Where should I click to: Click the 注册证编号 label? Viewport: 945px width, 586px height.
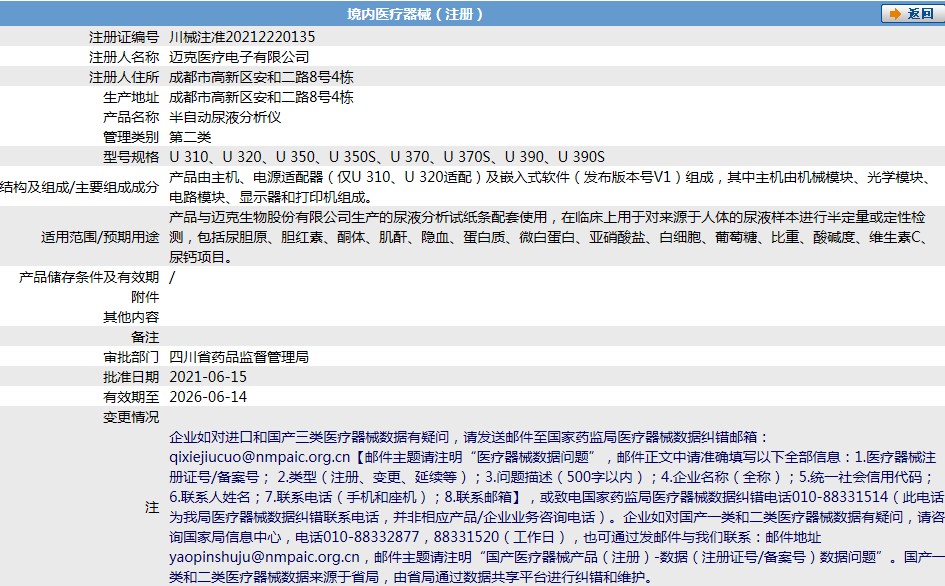[x=124, y=37]
